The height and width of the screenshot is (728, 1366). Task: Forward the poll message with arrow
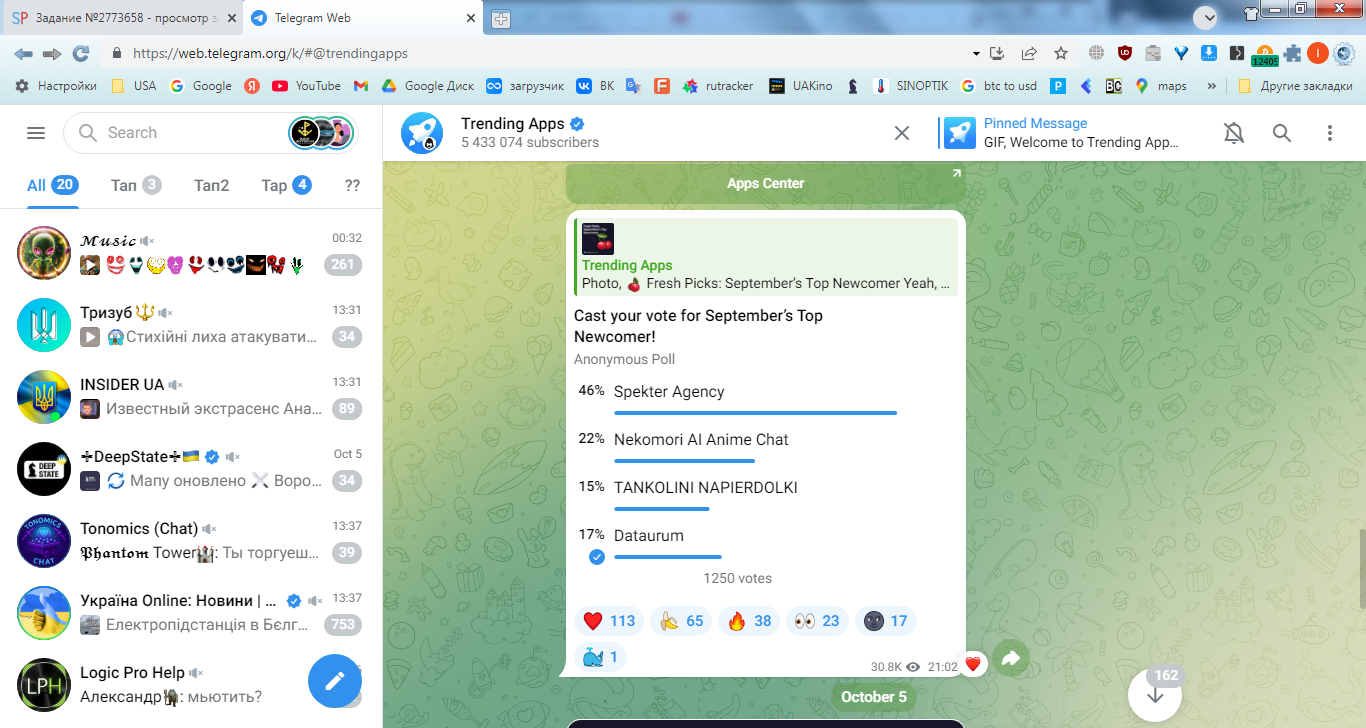[x=1011, y=659]
